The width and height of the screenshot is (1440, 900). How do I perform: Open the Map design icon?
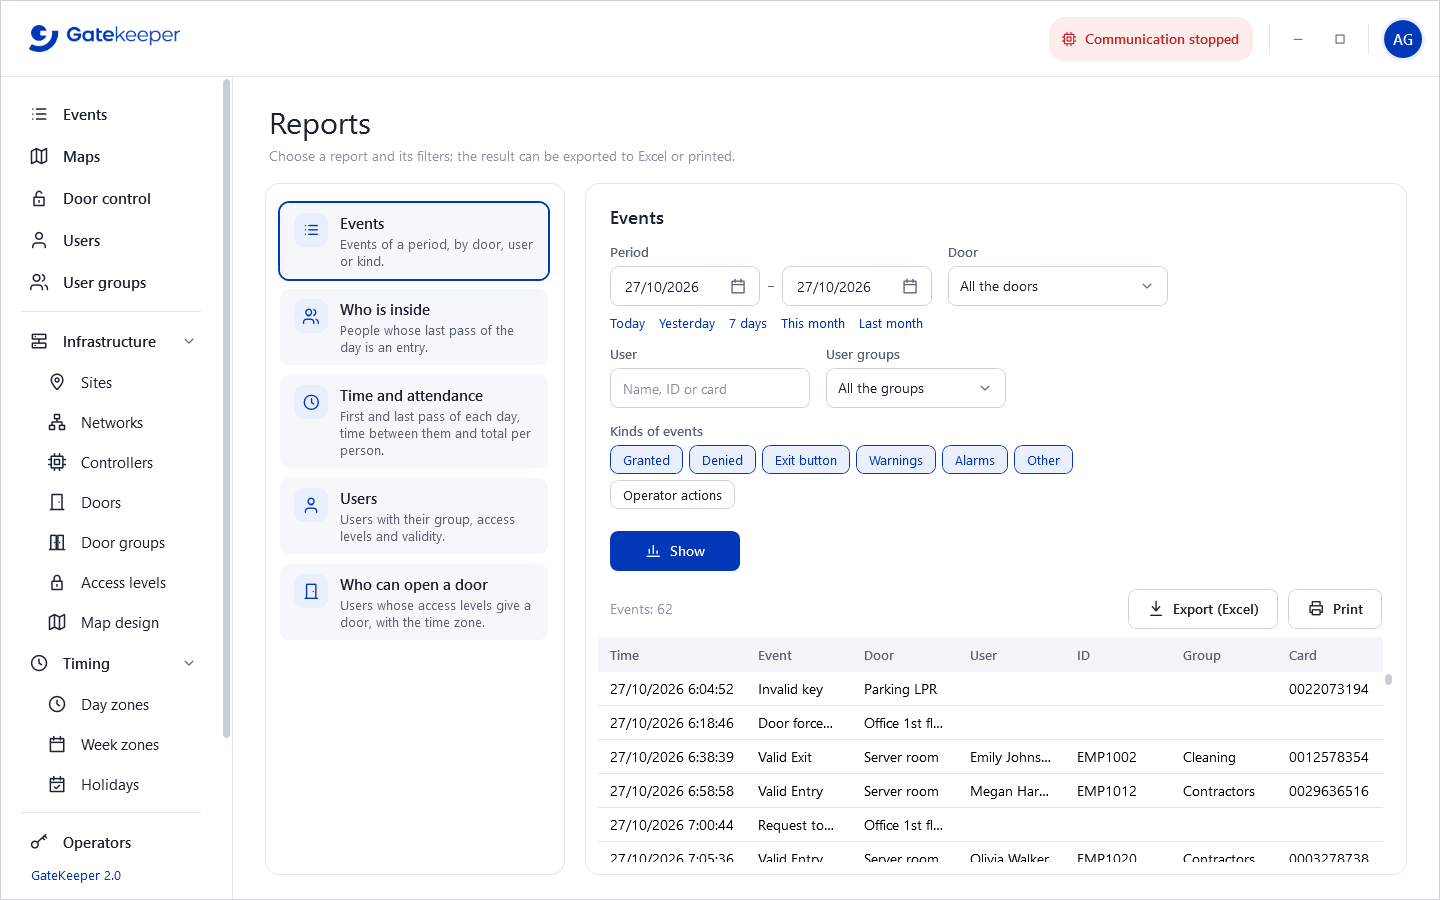click(x=57, y=622)
